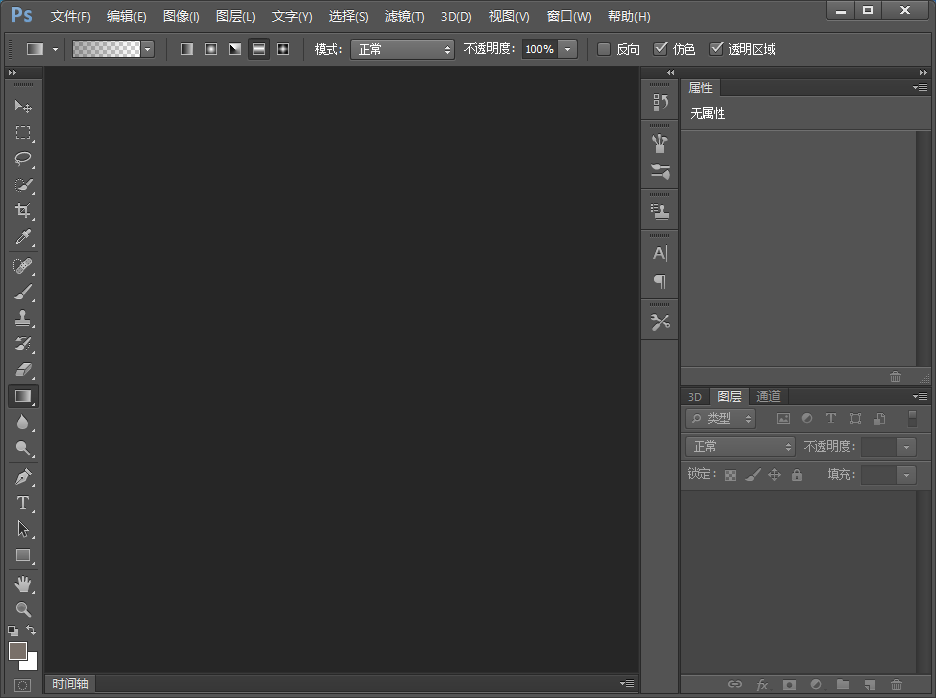Open the Character panel icon
This screenshot has height=698, width=936.
(659, 253)
